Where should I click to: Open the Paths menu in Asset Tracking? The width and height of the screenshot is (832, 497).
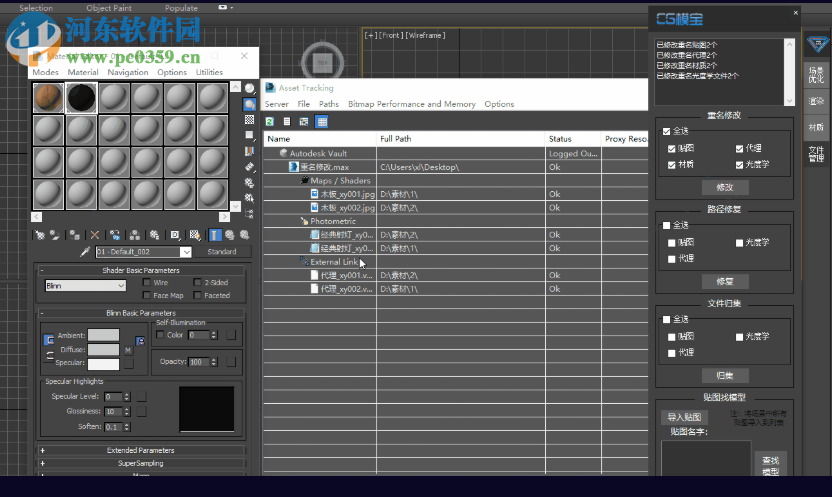coord(328,104)
